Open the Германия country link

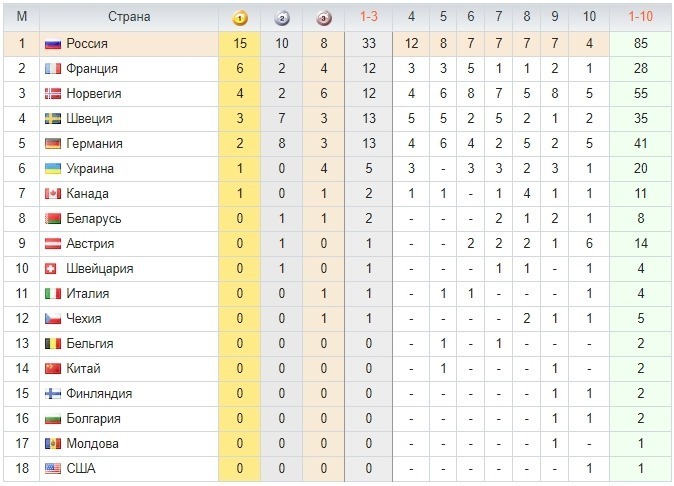(x=94, y=144)
